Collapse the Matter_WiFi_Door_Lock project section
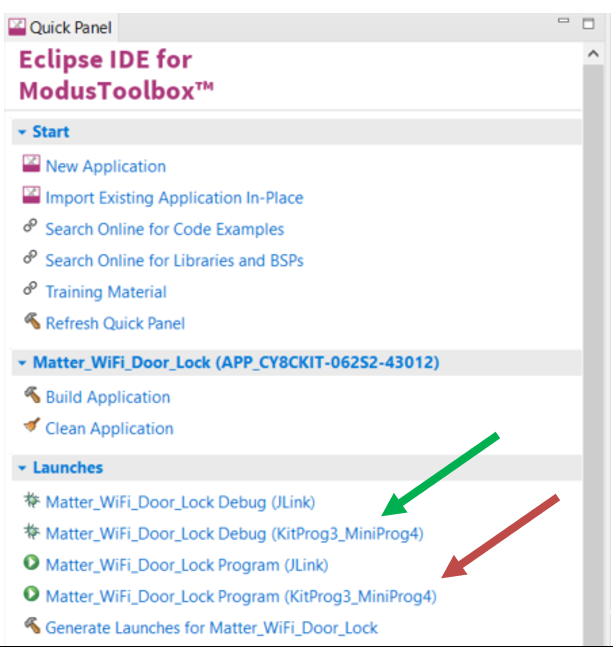 (x=22, y=363)
